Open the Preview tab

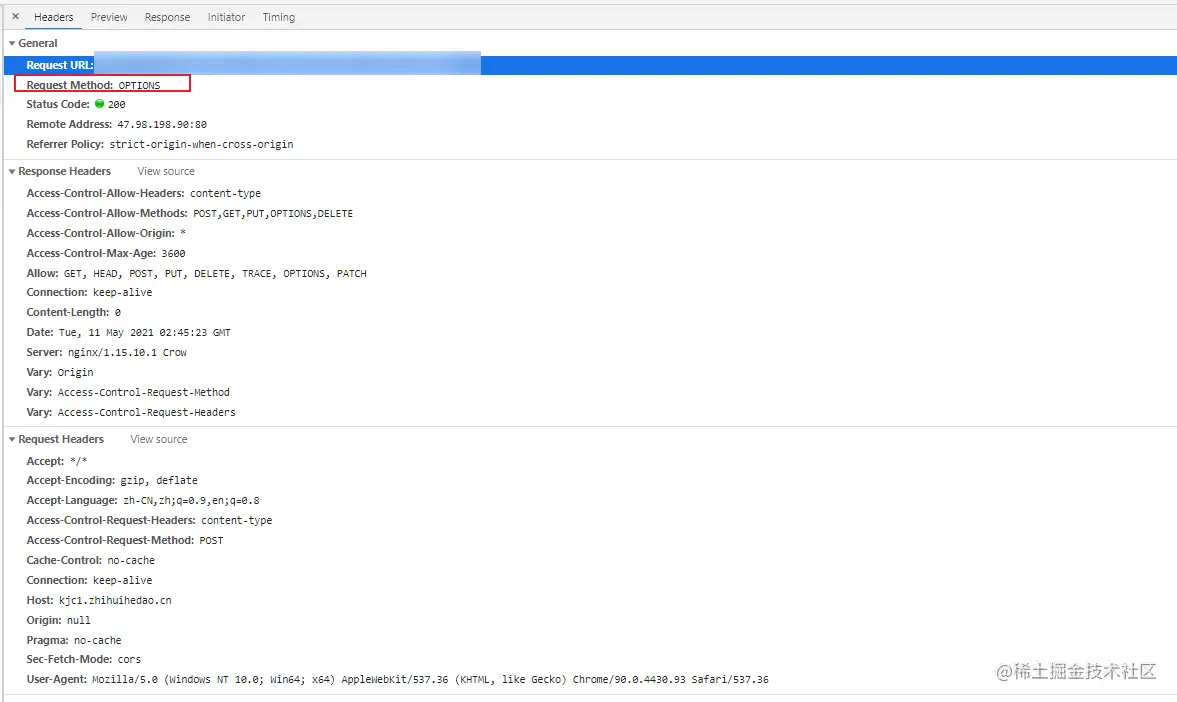tap(109, 17)
